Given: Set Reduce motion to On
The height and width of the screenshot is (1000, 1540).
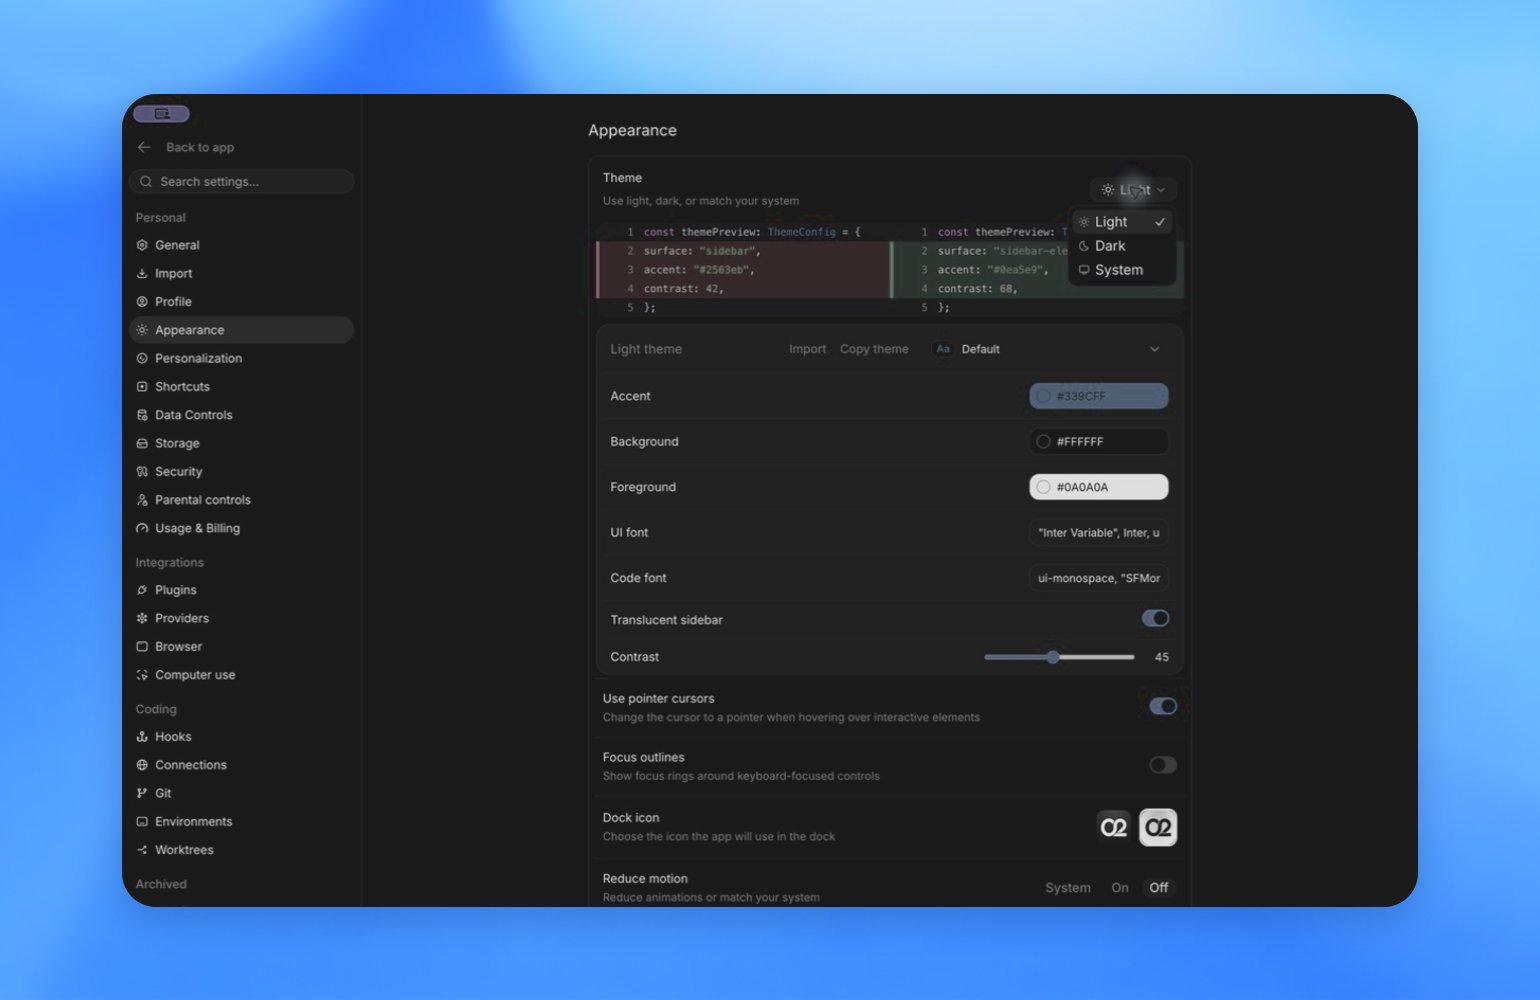Looking at the screenshot, I should (x=1120, y=887).
